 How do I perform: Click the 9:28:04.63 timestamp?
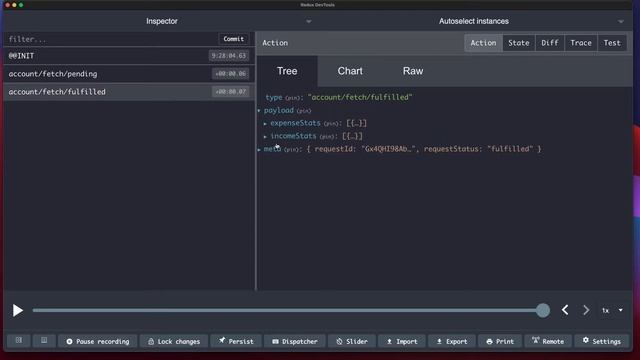pyautogui.click(x=229, y=56)
